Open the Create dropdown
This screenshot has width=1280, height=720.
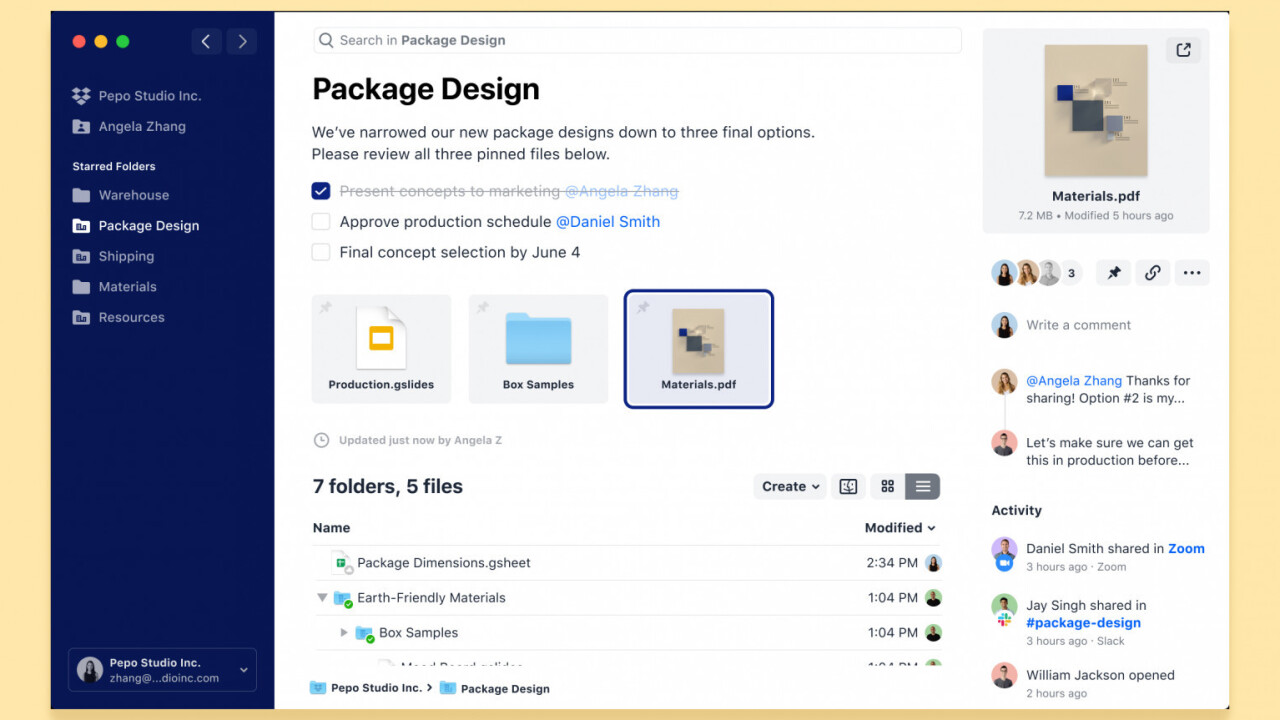click(790, 487)
